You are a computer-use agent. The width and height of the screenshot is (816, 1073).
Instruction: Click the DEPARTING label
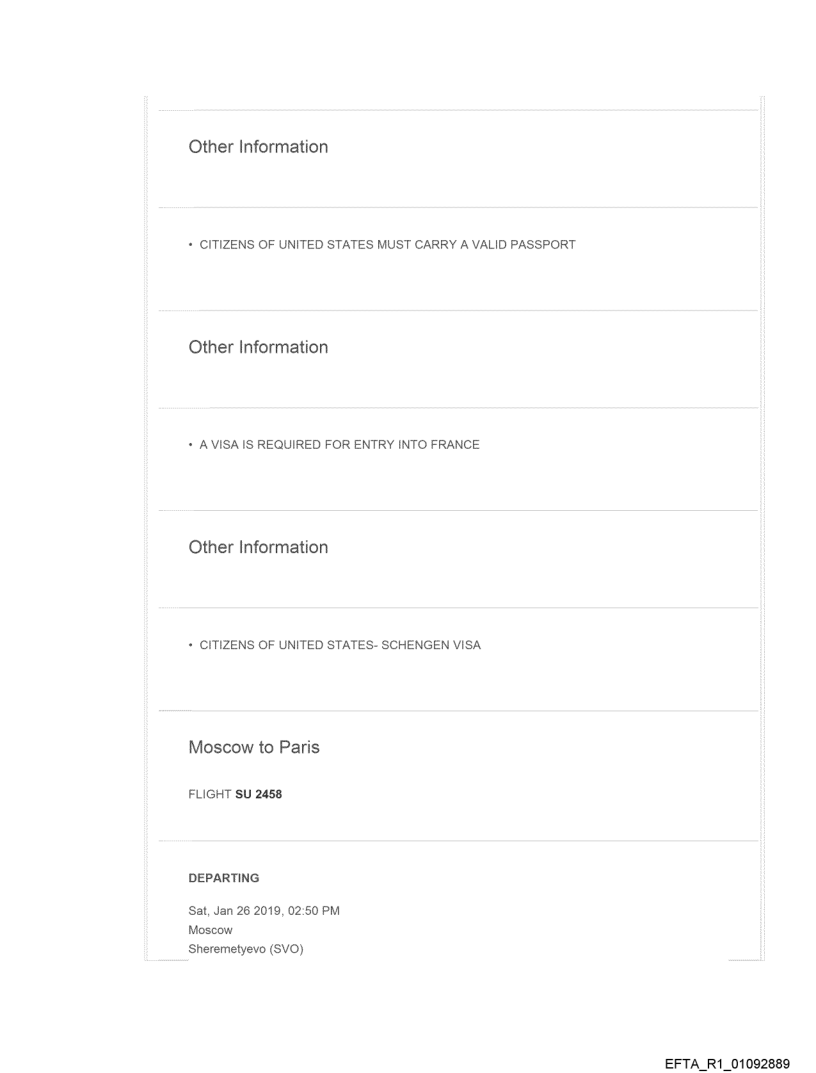[224, 878]
